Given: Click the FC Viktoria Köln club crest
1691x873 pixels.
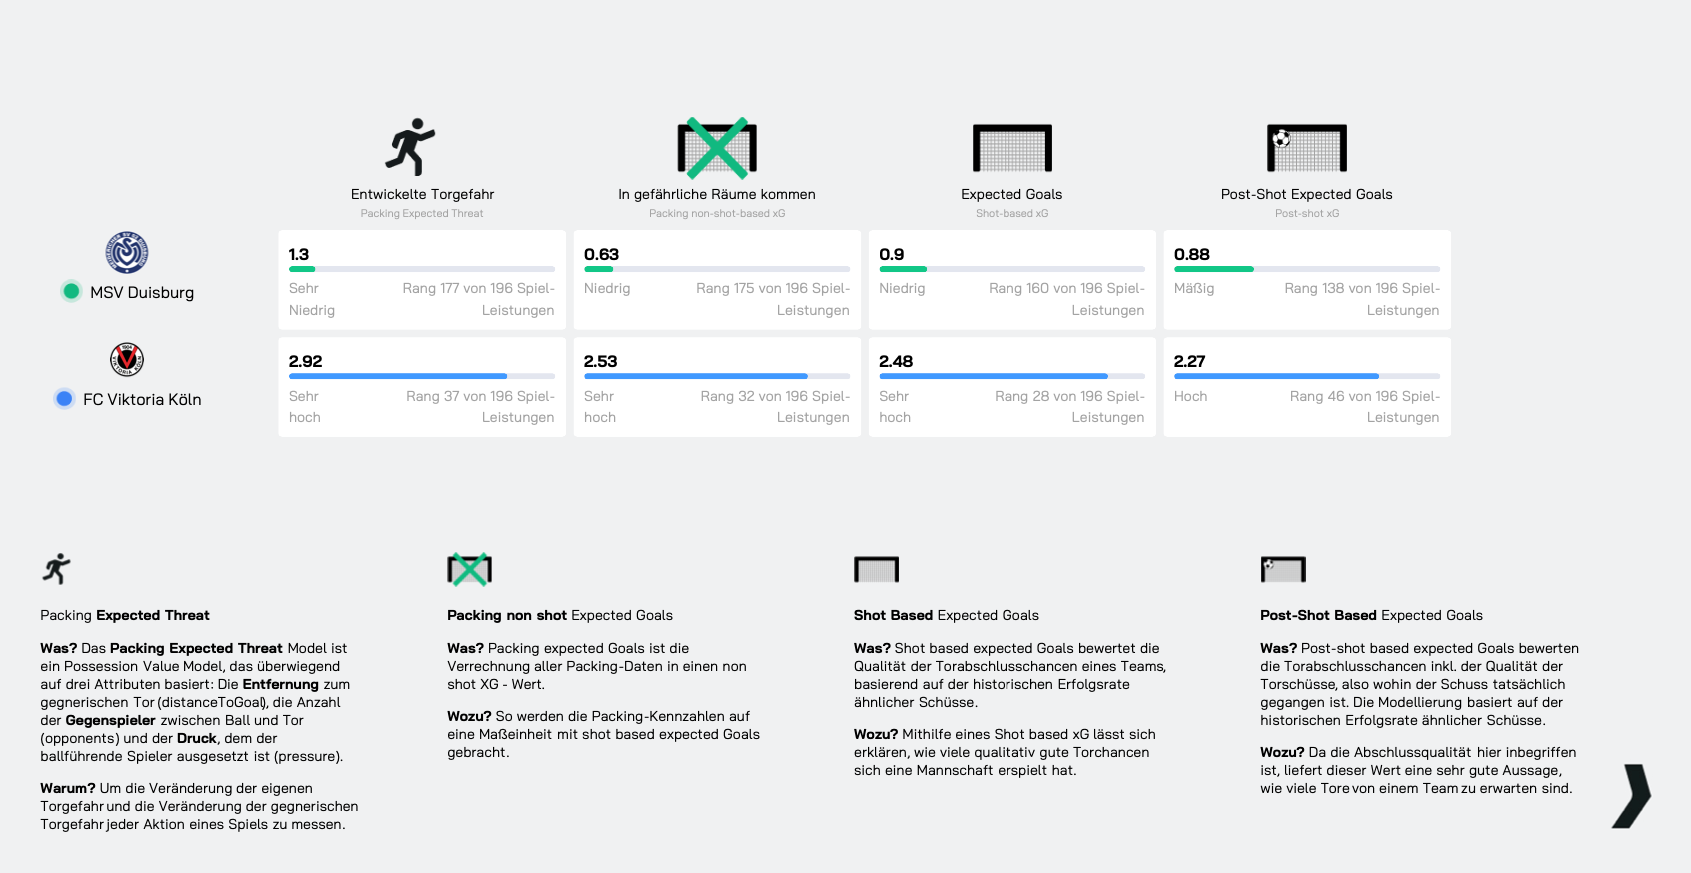Looking at the screenshot, I should tap(127, 360).
